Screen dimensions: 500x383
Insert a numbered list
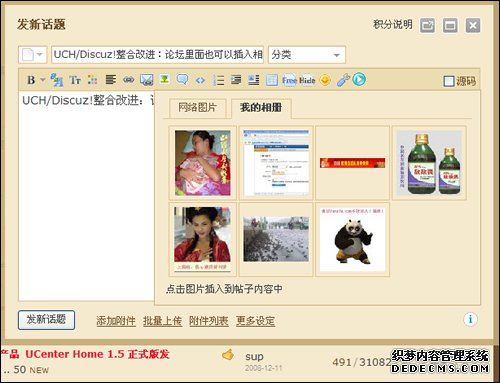219,80
